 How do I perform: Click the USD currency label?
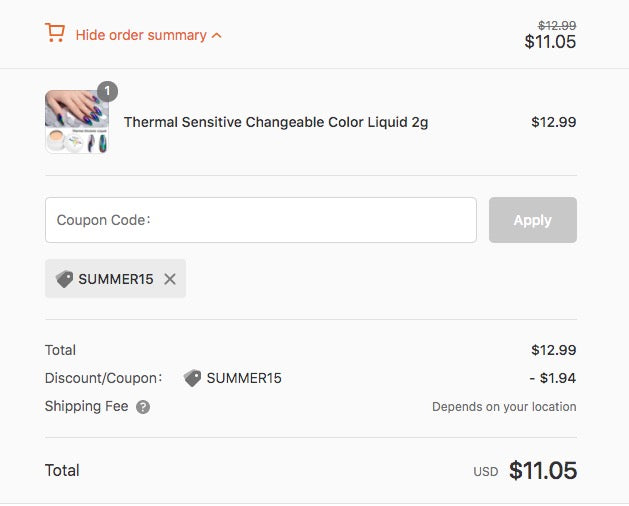tap(486, 471)
